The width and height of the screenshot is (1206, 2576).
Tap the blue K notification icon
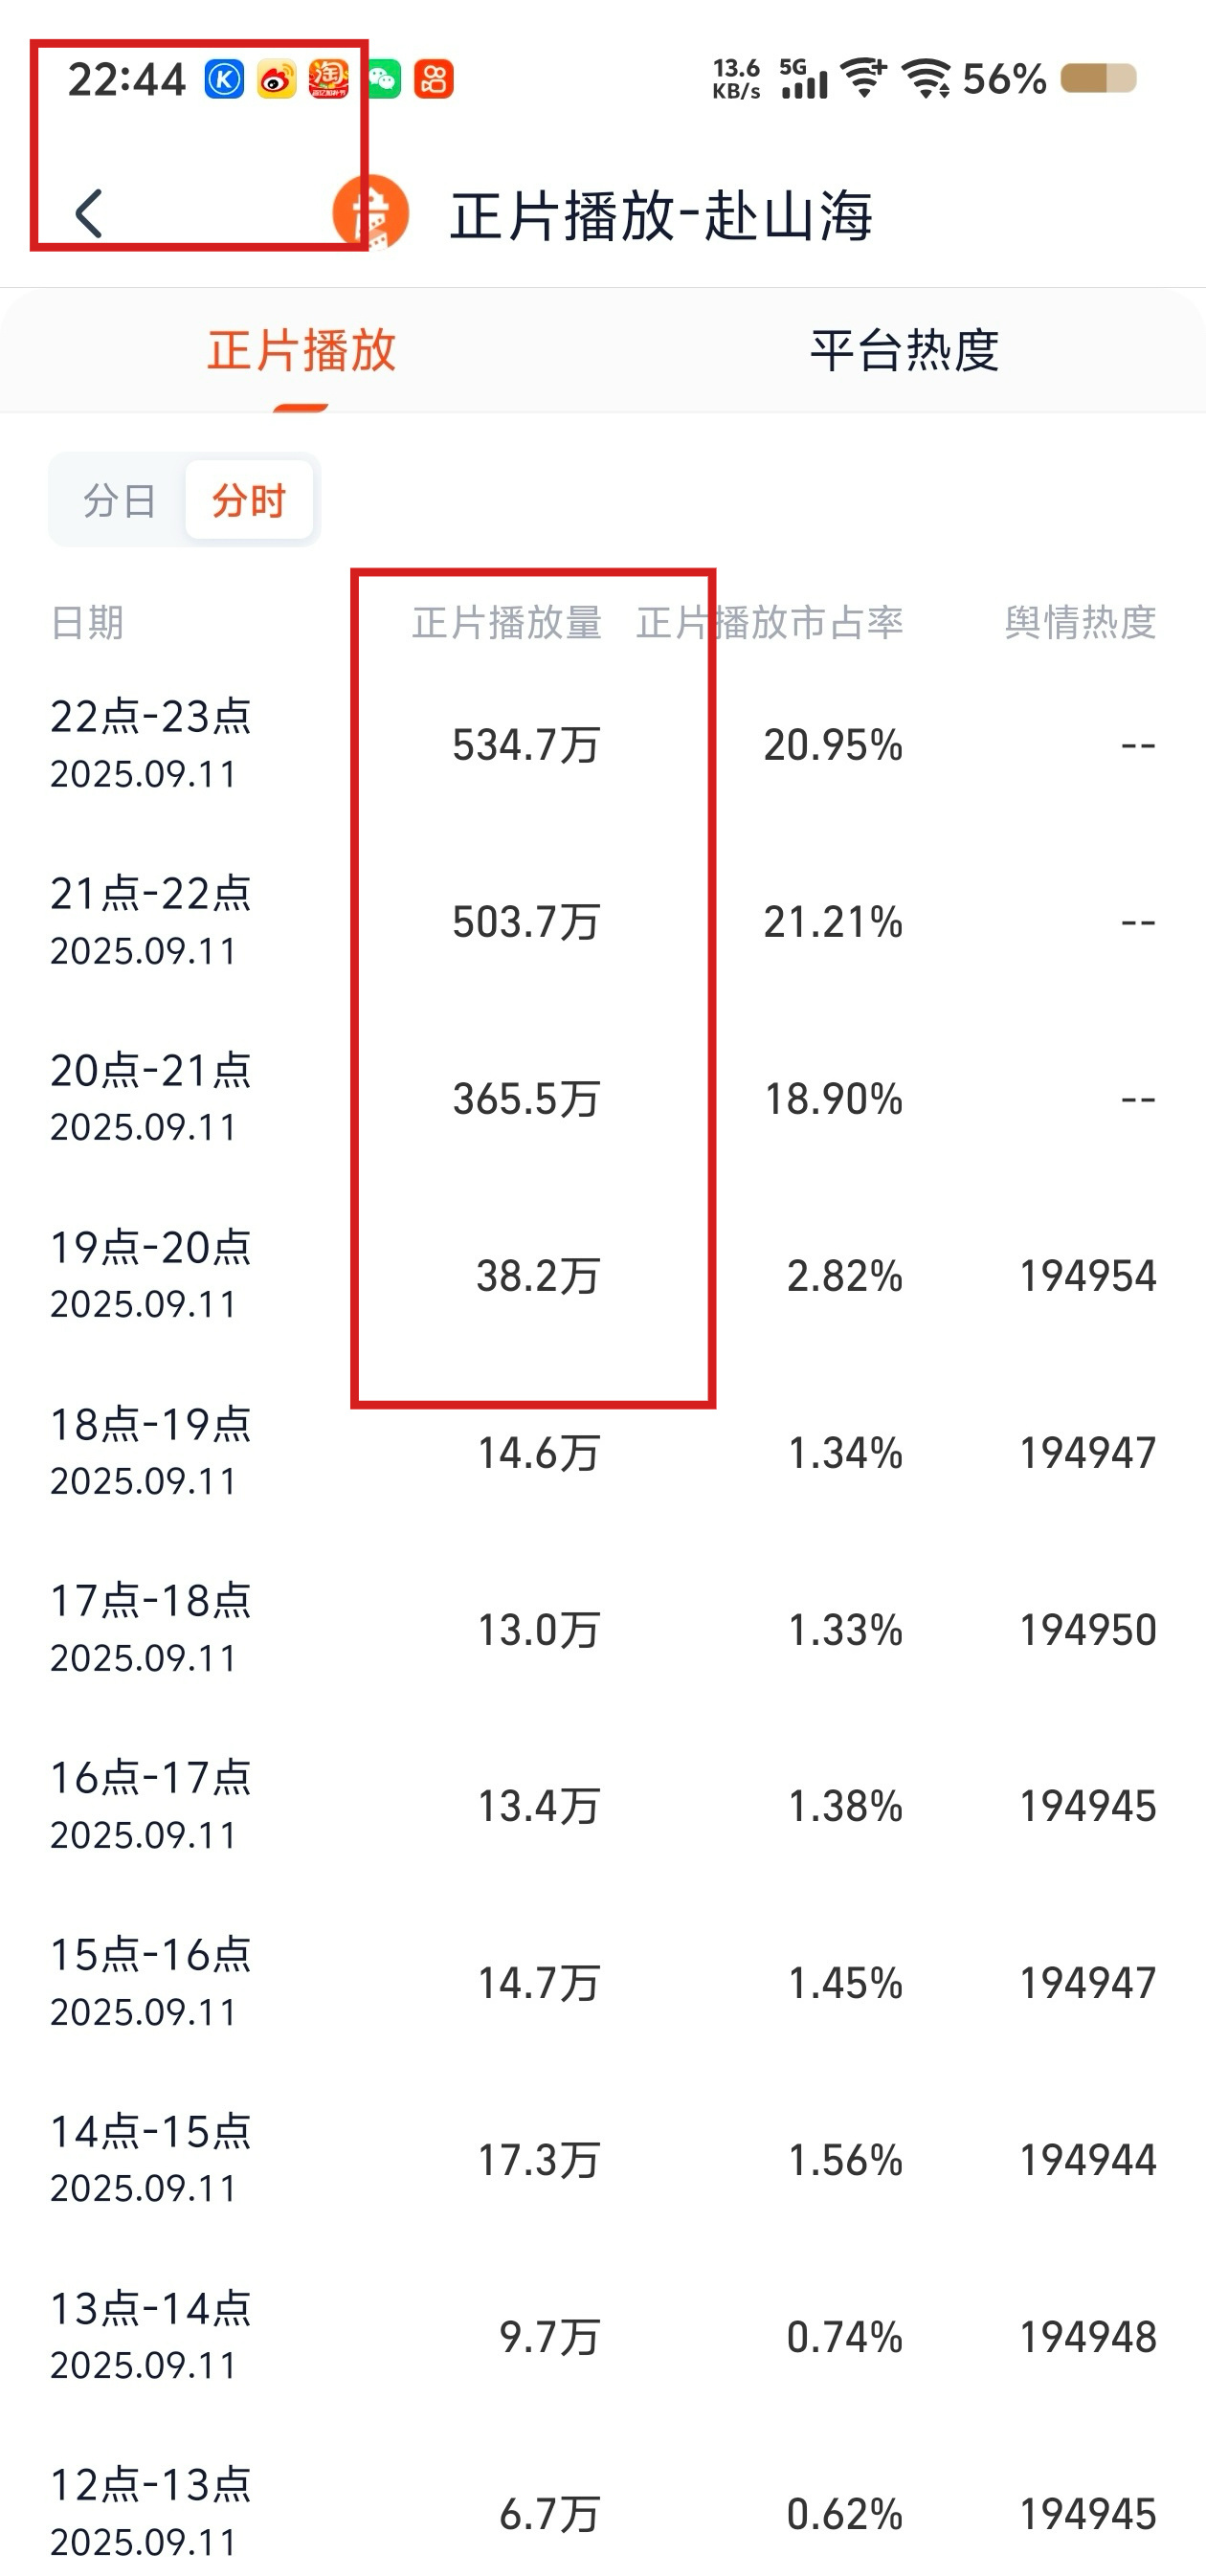tap(225, 79)
